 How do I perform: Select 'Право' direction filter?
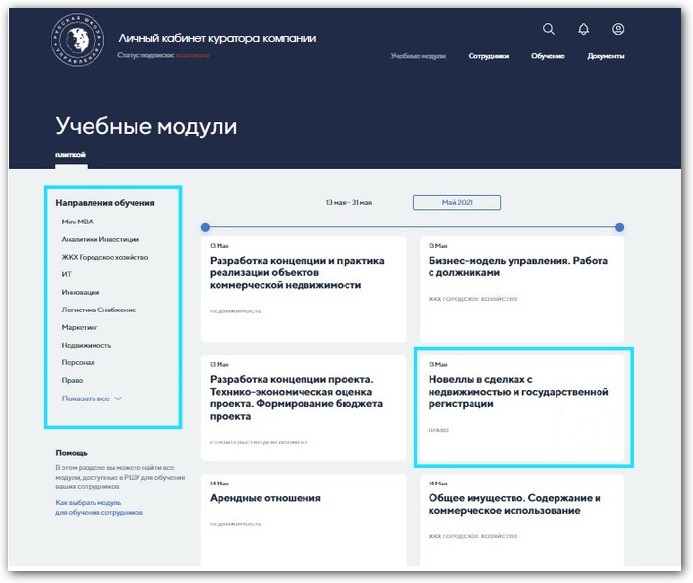click(x=72, y=380)
